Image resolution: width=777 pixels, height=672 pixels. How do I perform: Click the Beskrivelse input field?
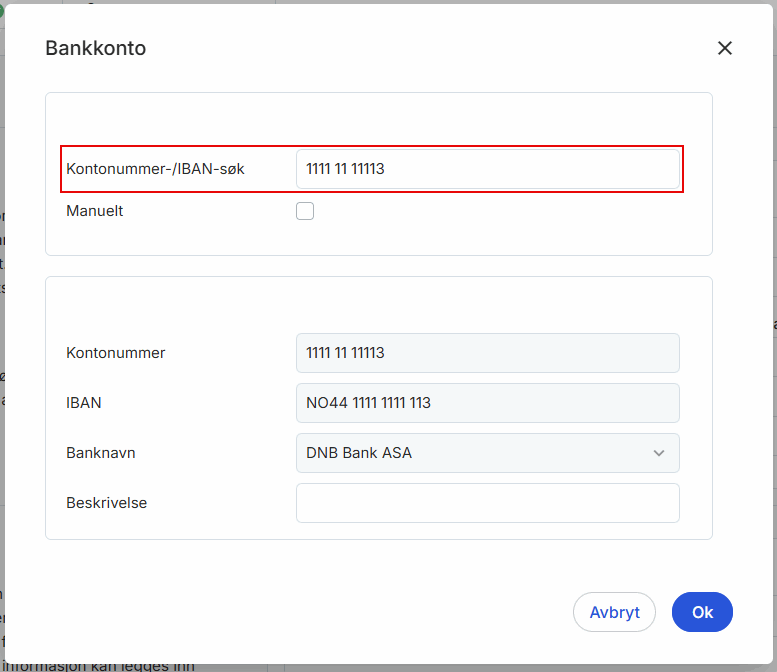pos(488,503)
